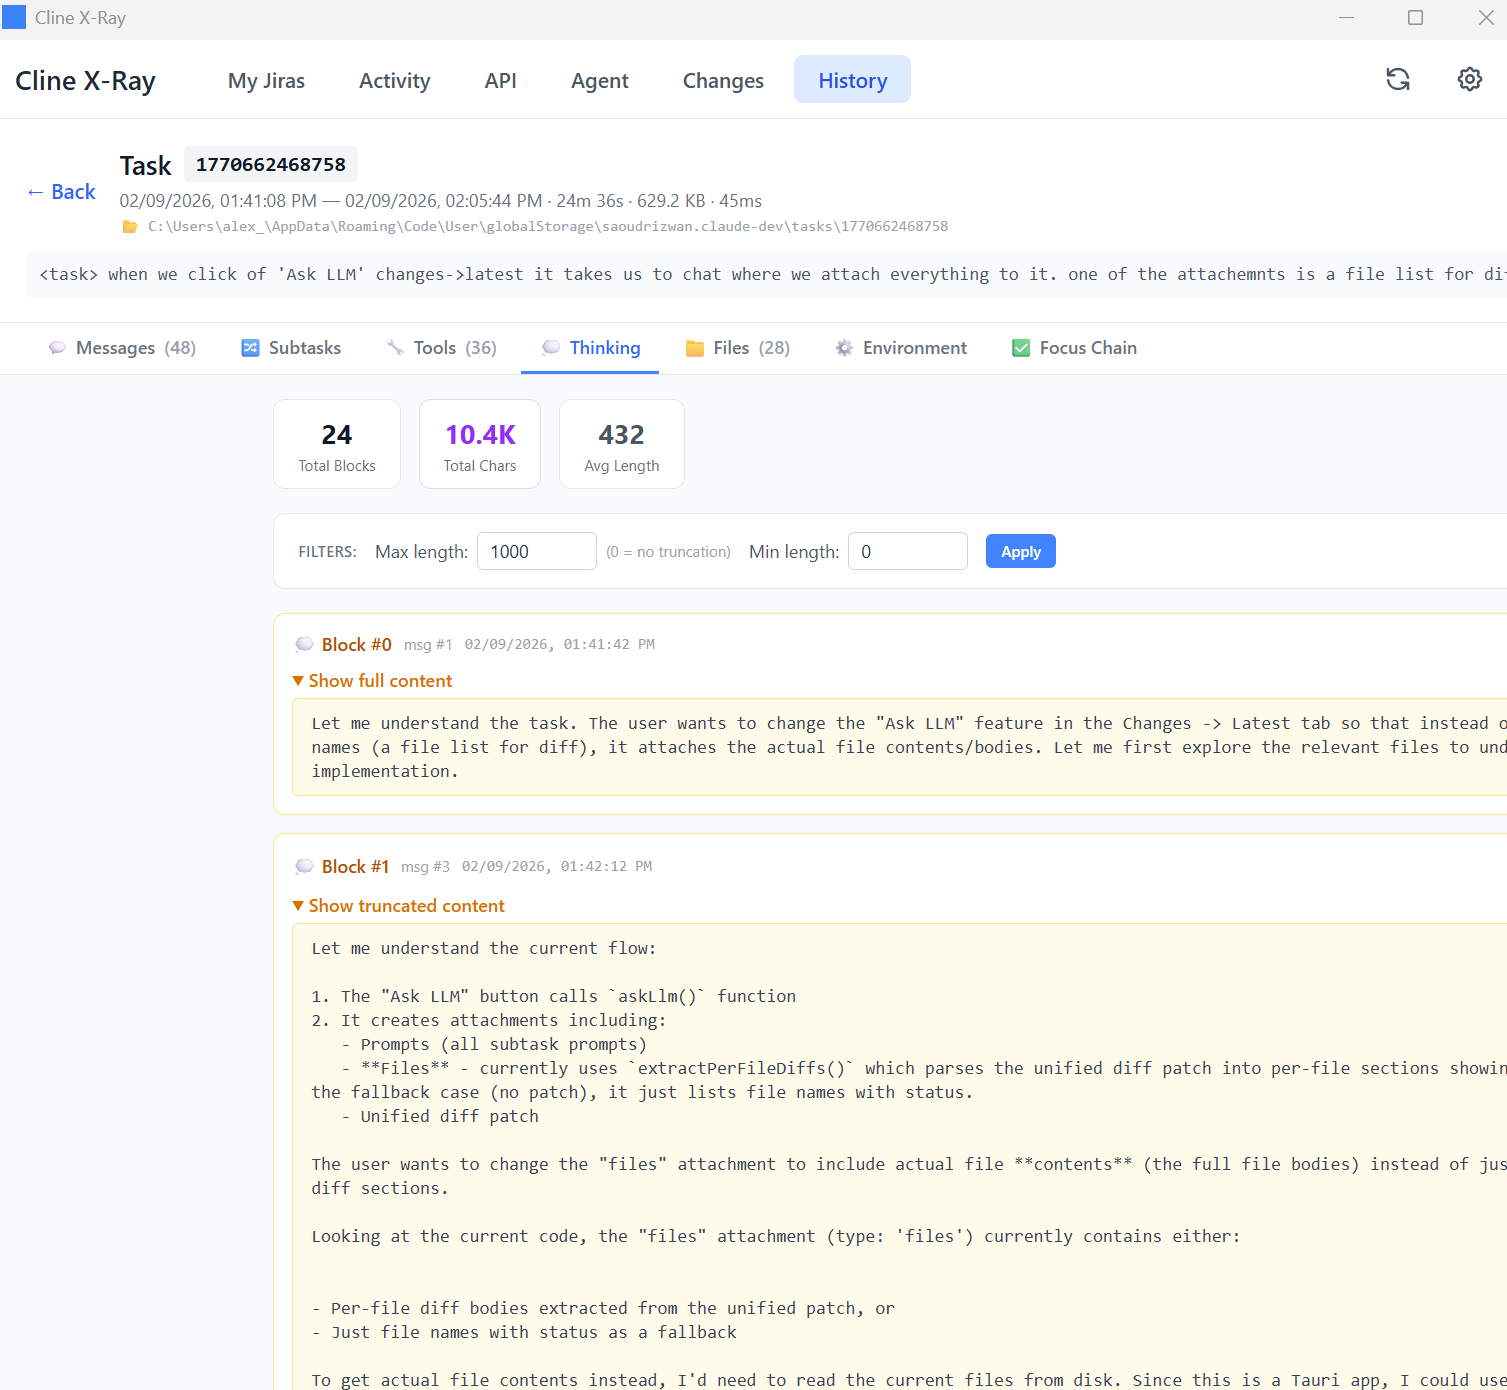1507x1390 pixels.
Task: Click the Block #0 title
Action: click(356, 645)
